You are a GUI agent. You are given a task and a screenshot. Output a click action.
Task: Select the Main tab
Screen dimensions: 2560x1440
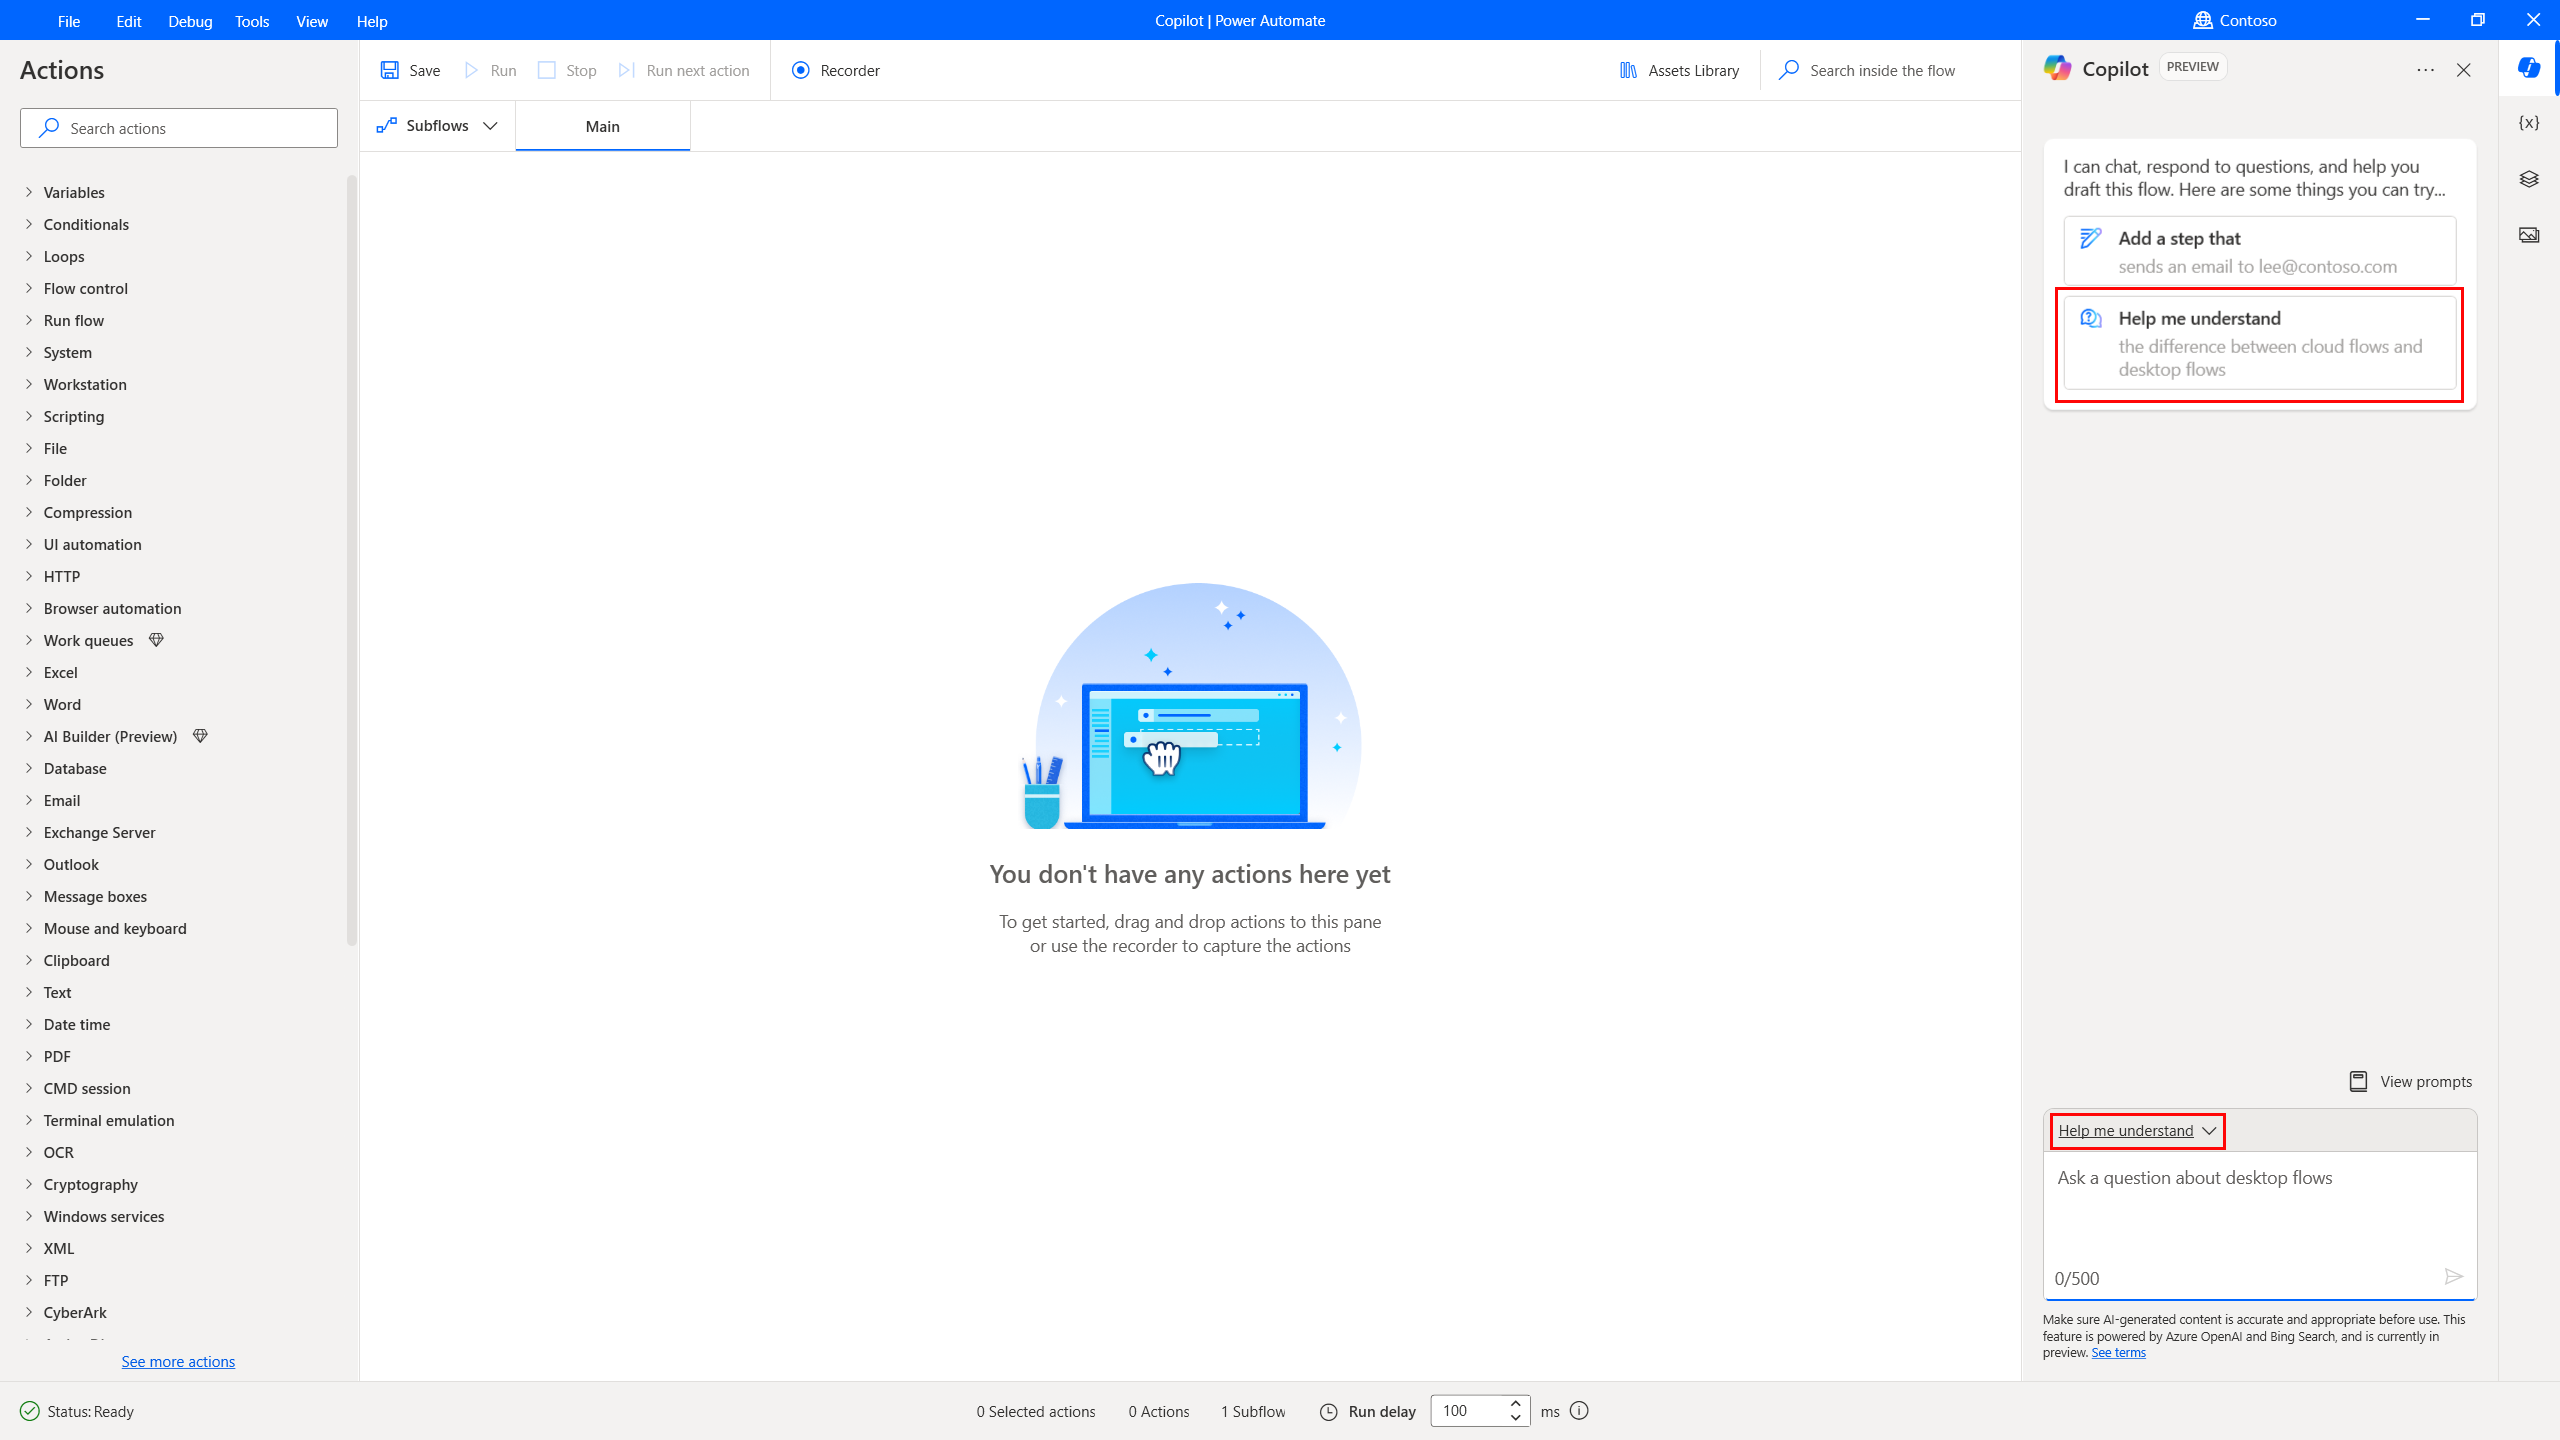[x=601, y=127]
